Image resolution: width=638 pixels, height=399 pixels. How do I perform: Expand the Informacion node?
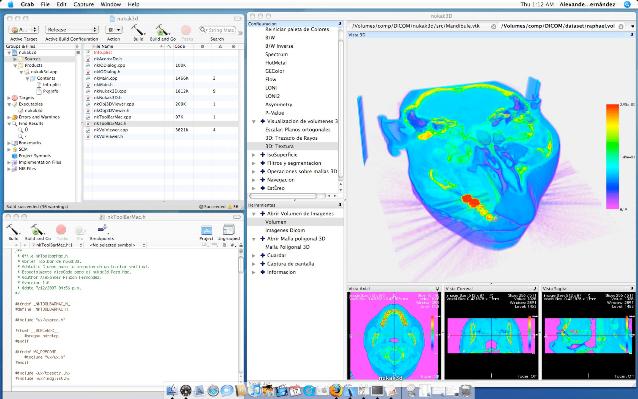pos(253,272)
